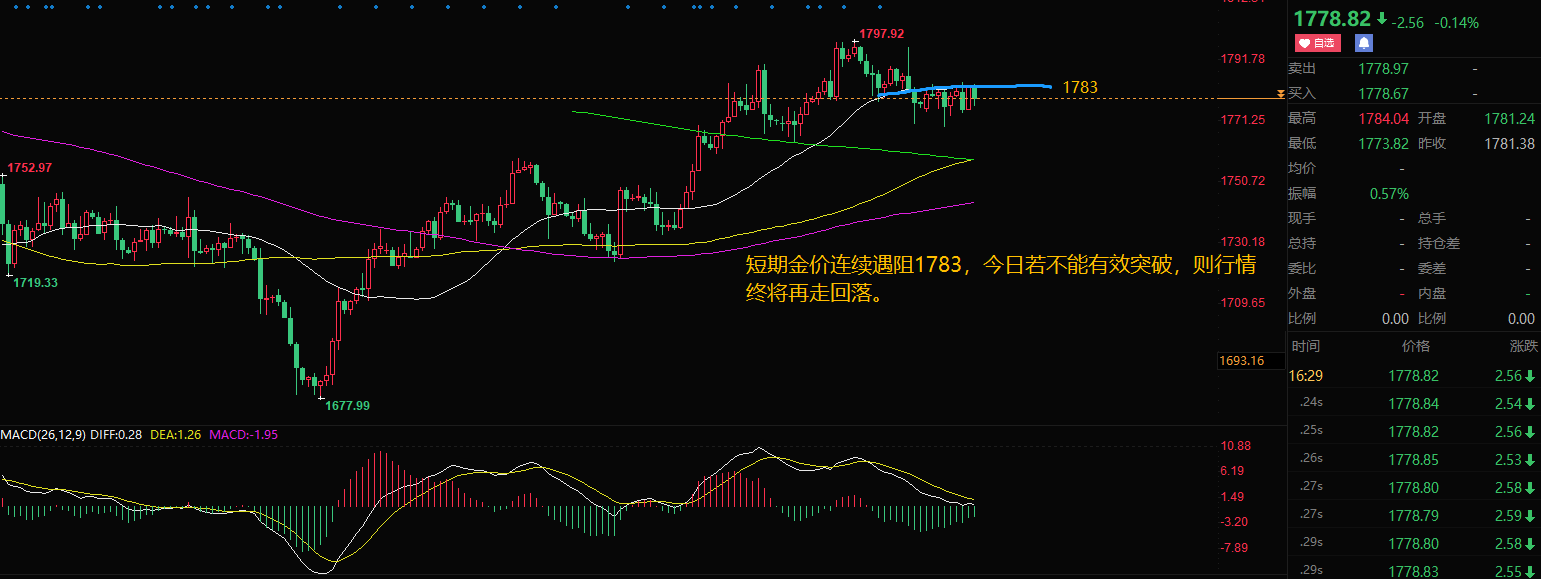Image resolution: width=1541 pixels, height=579 pixels.
Task: Click the 涨跌 column header
Action: pyautogui.click(x=1525, y=346)
